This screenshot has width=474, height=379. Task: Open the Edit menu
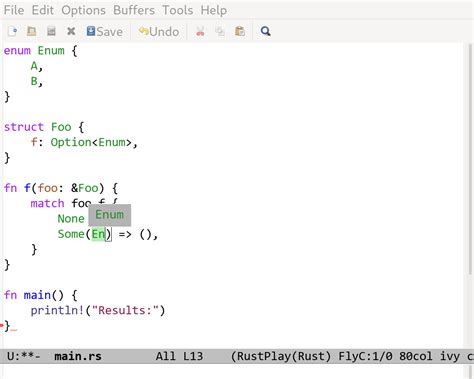click(42, 10)
